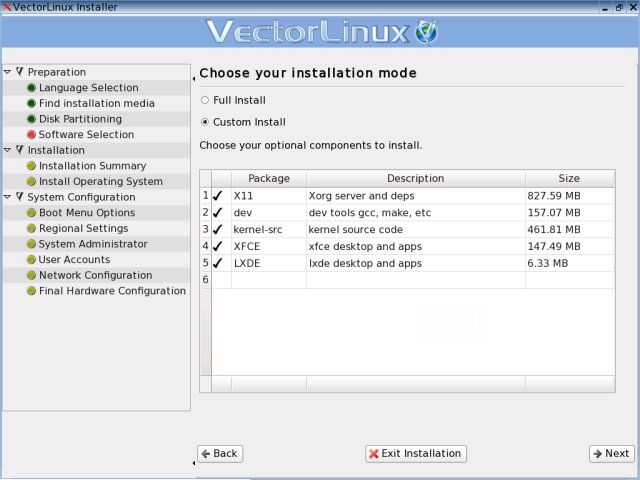640x480 pixels.
Task: Click the 'kernel source code' description cell
Action: (x=416, y=229)
